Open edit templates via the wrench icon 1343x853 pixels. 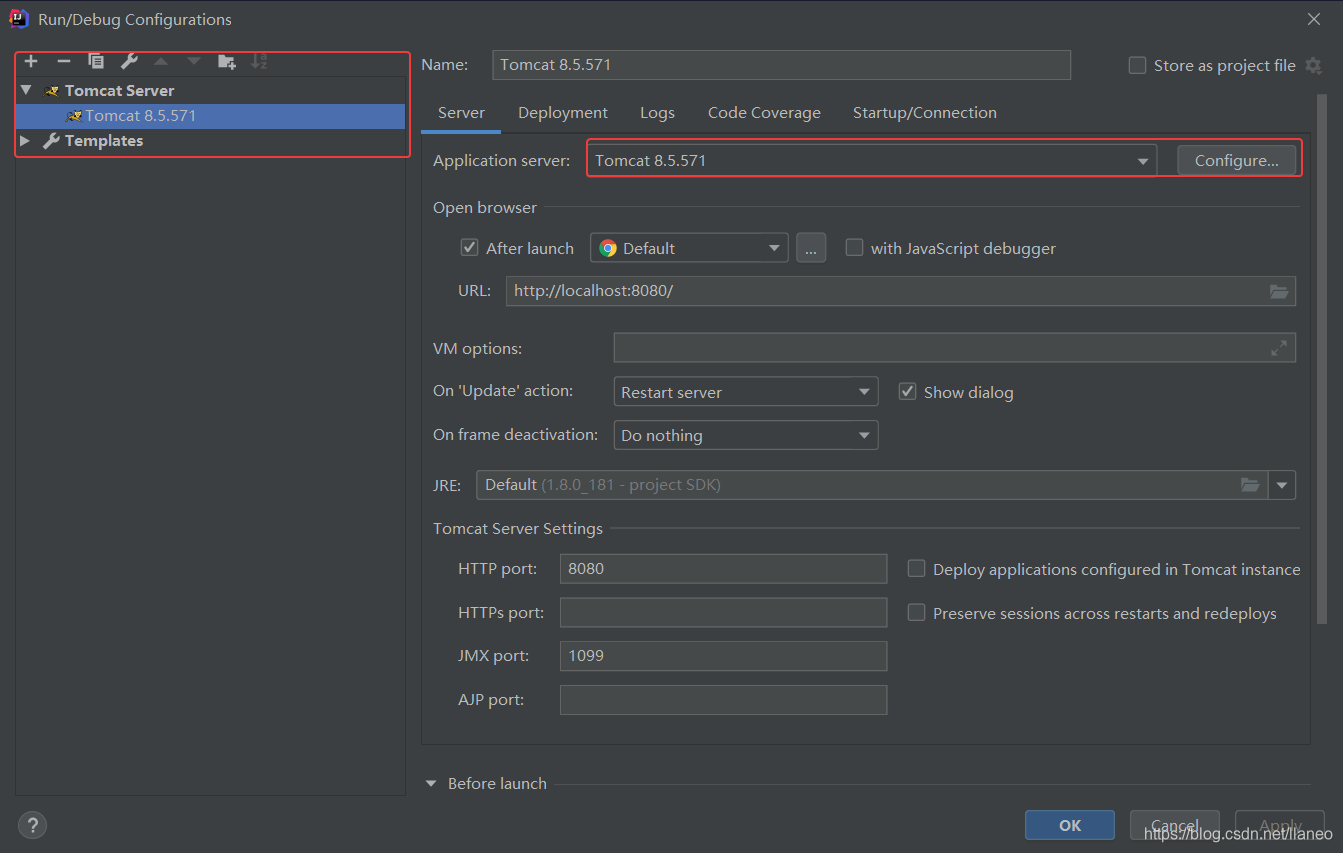[x=129, y=61]
